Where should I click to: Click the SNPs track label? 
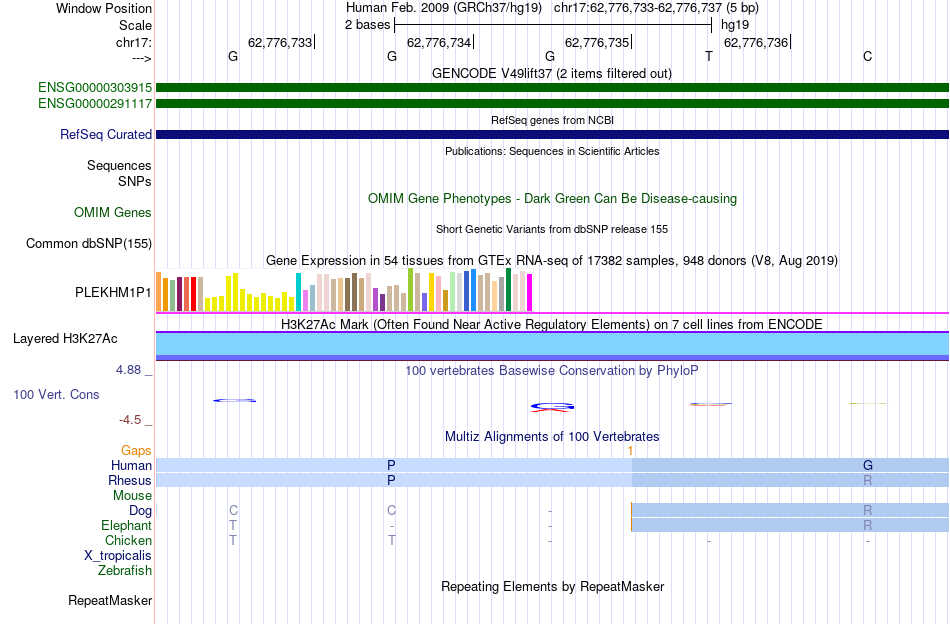135,181
